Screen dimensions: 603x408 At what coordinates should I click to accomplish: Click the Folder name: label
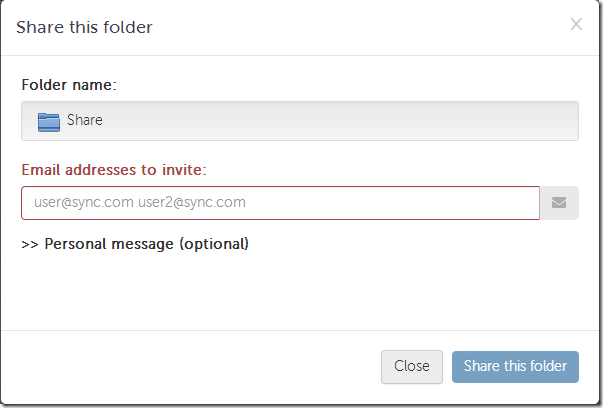point(69,85)
